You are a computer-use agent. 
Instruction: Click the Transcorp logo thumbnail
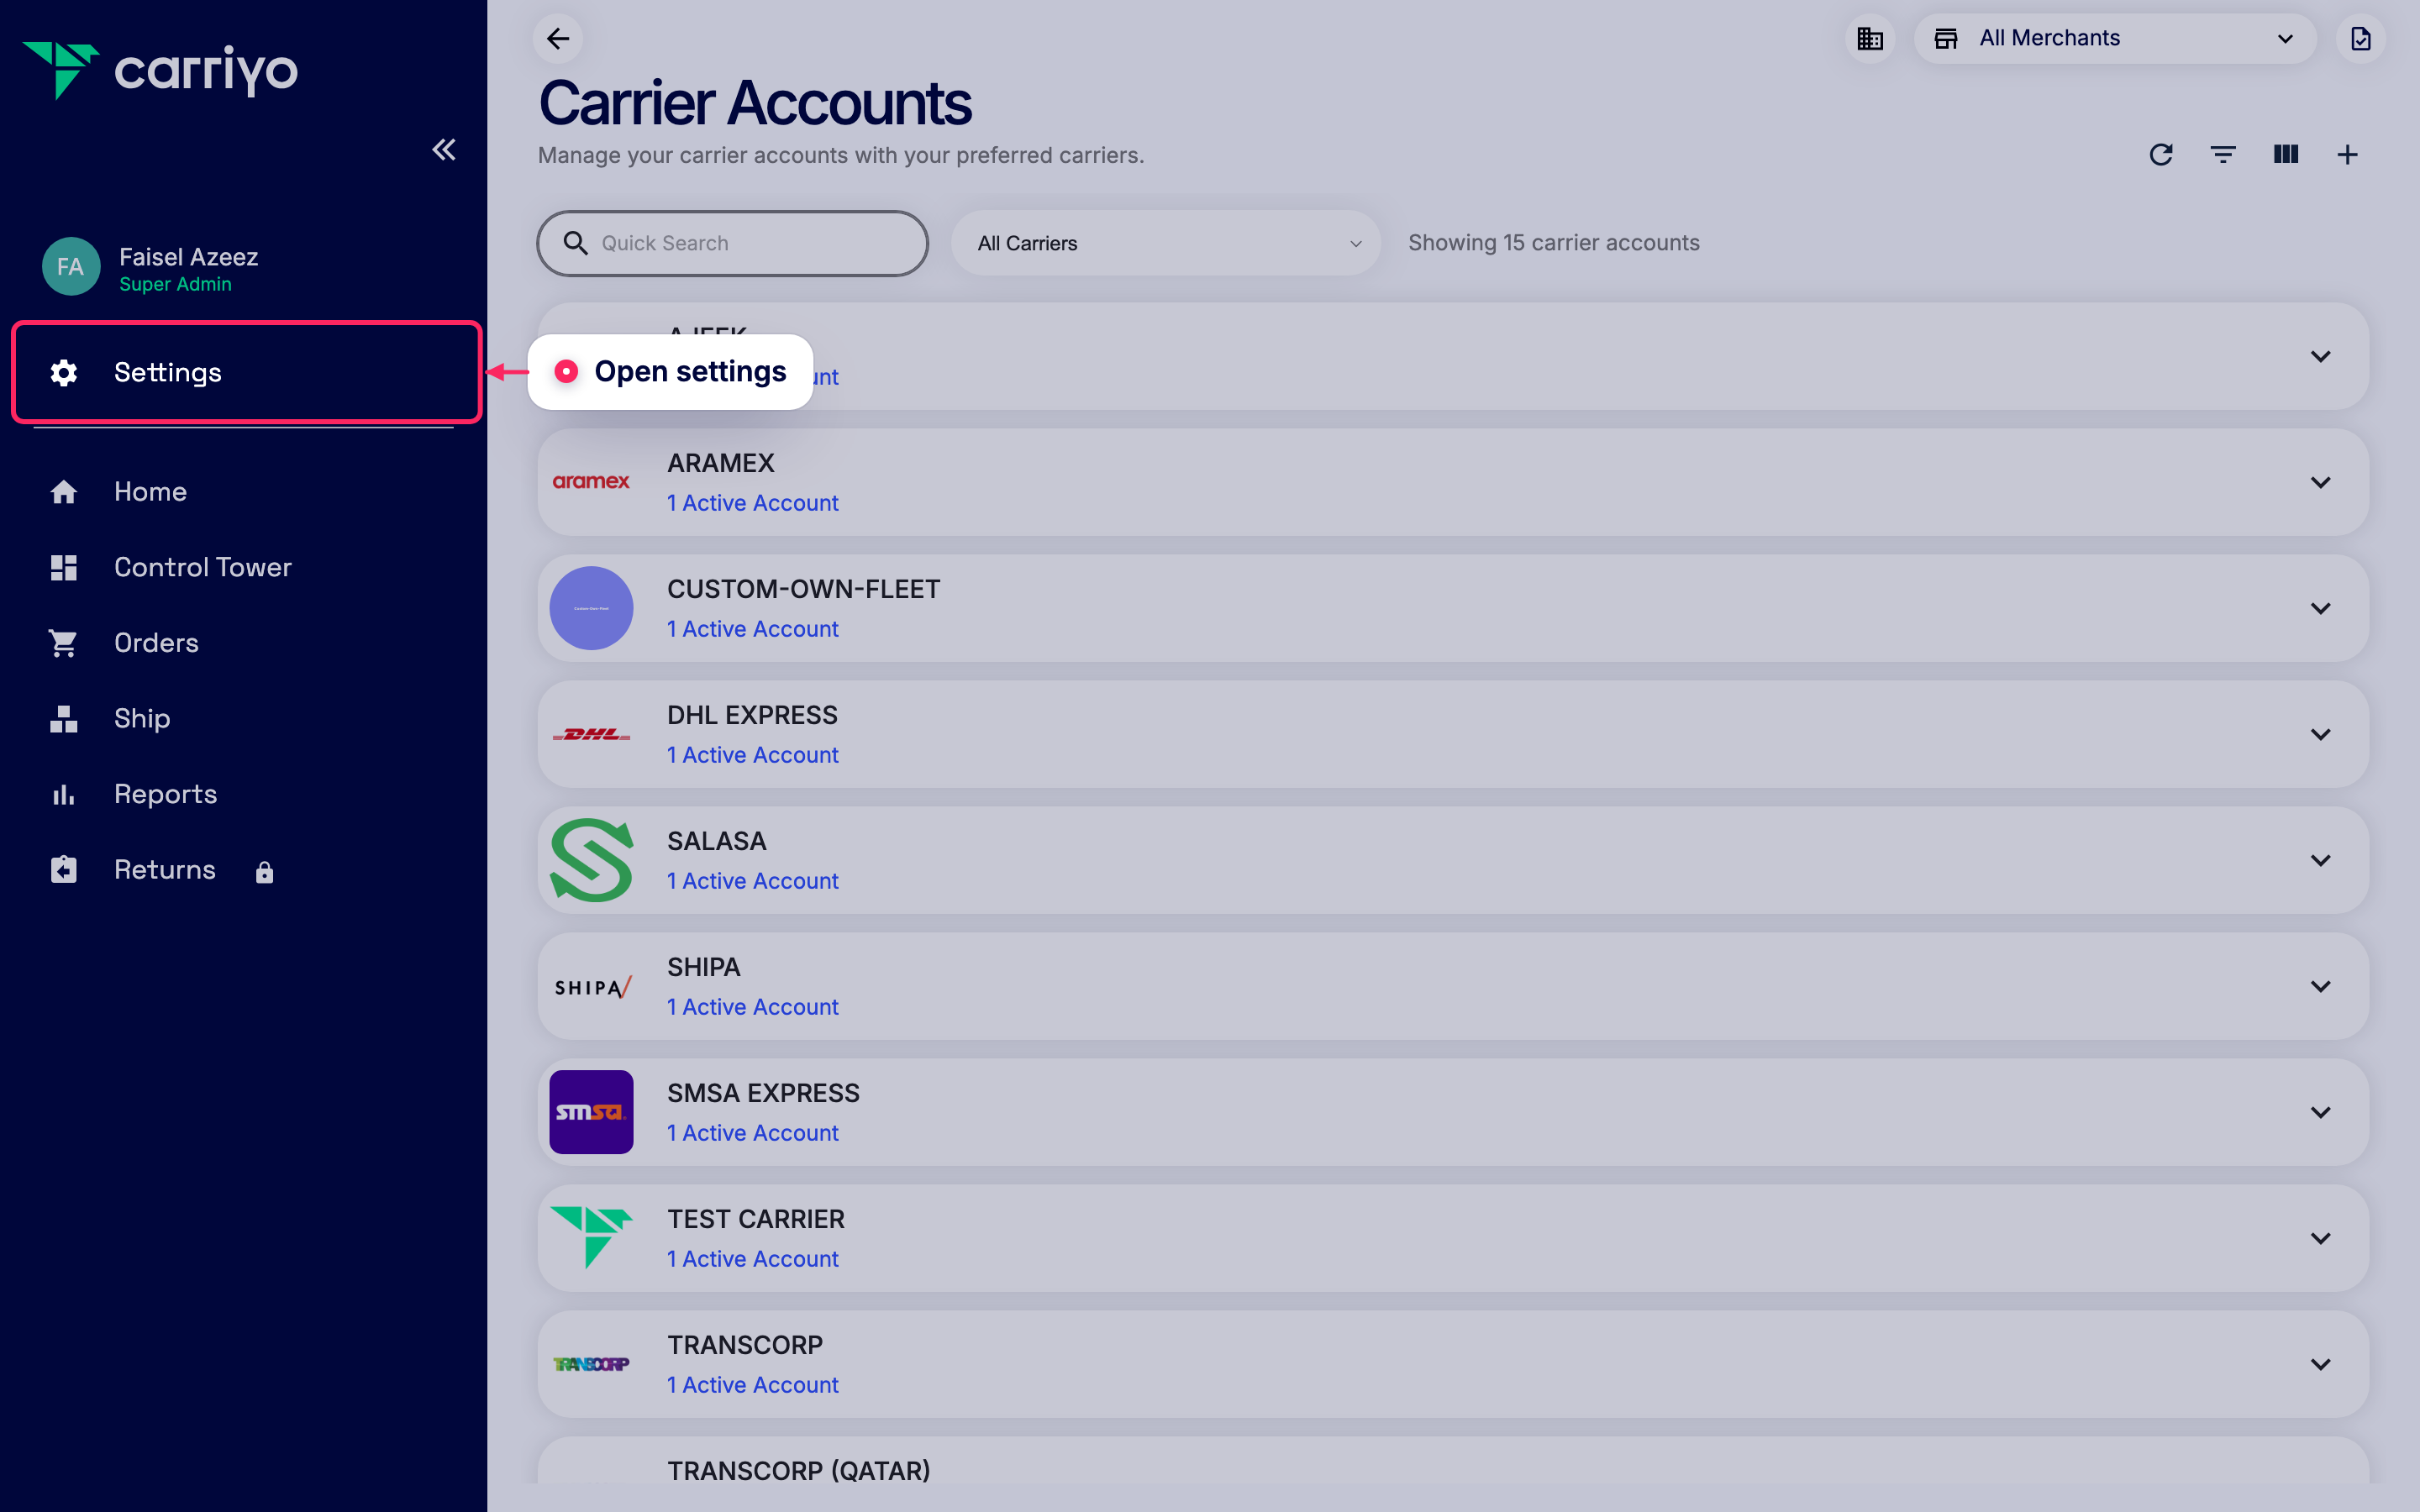coord(591,1364)
